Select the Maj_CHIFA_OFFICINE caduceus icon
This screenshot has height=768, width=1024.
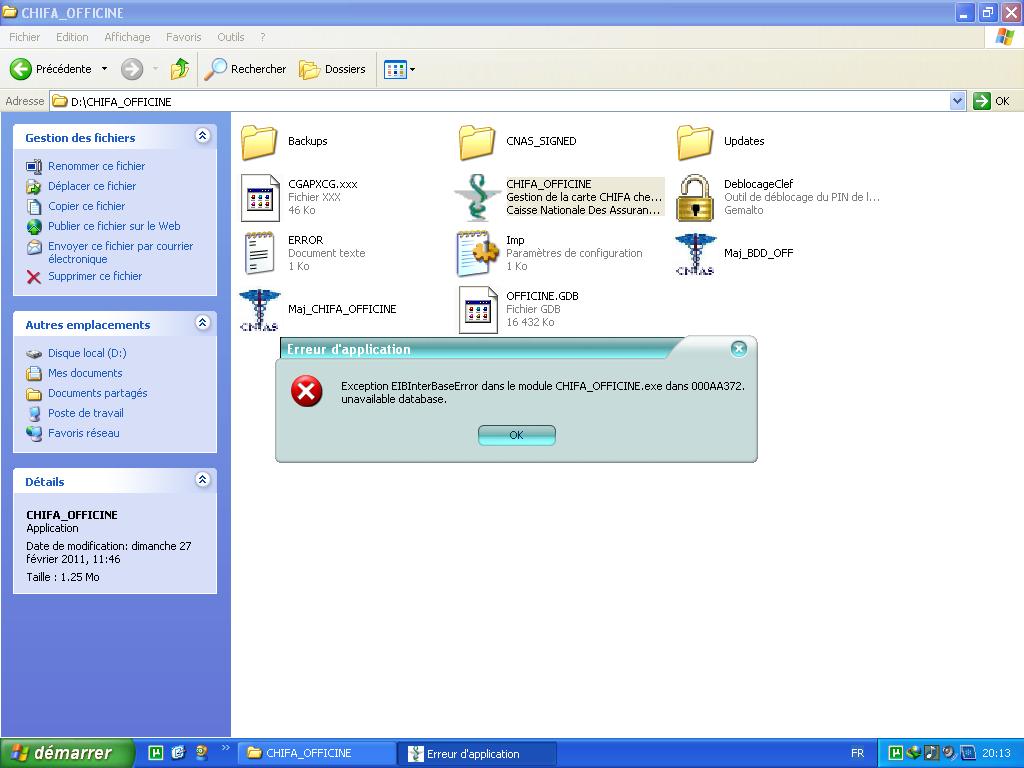tap(259, 310)
